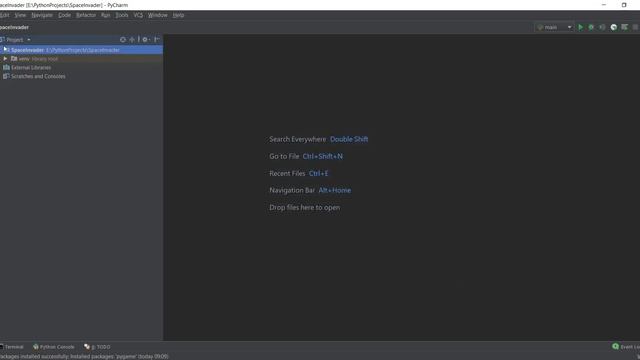Open the VCS menu

point(138,15)
